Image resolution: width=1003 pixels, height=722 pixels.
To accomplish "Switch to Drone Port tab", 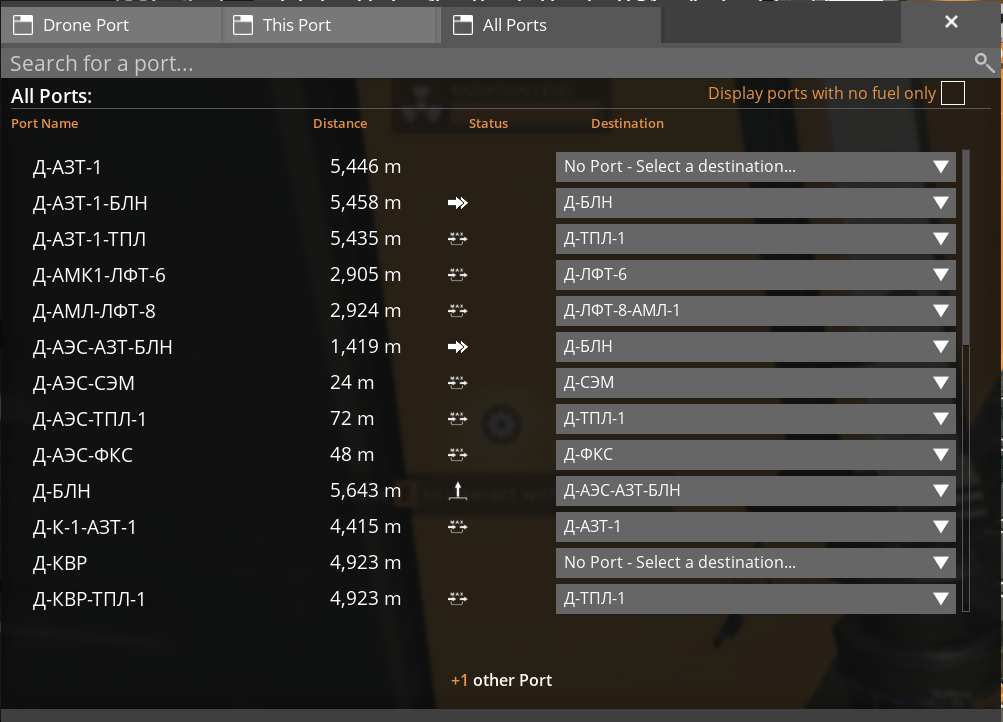I will pos(111,25).
